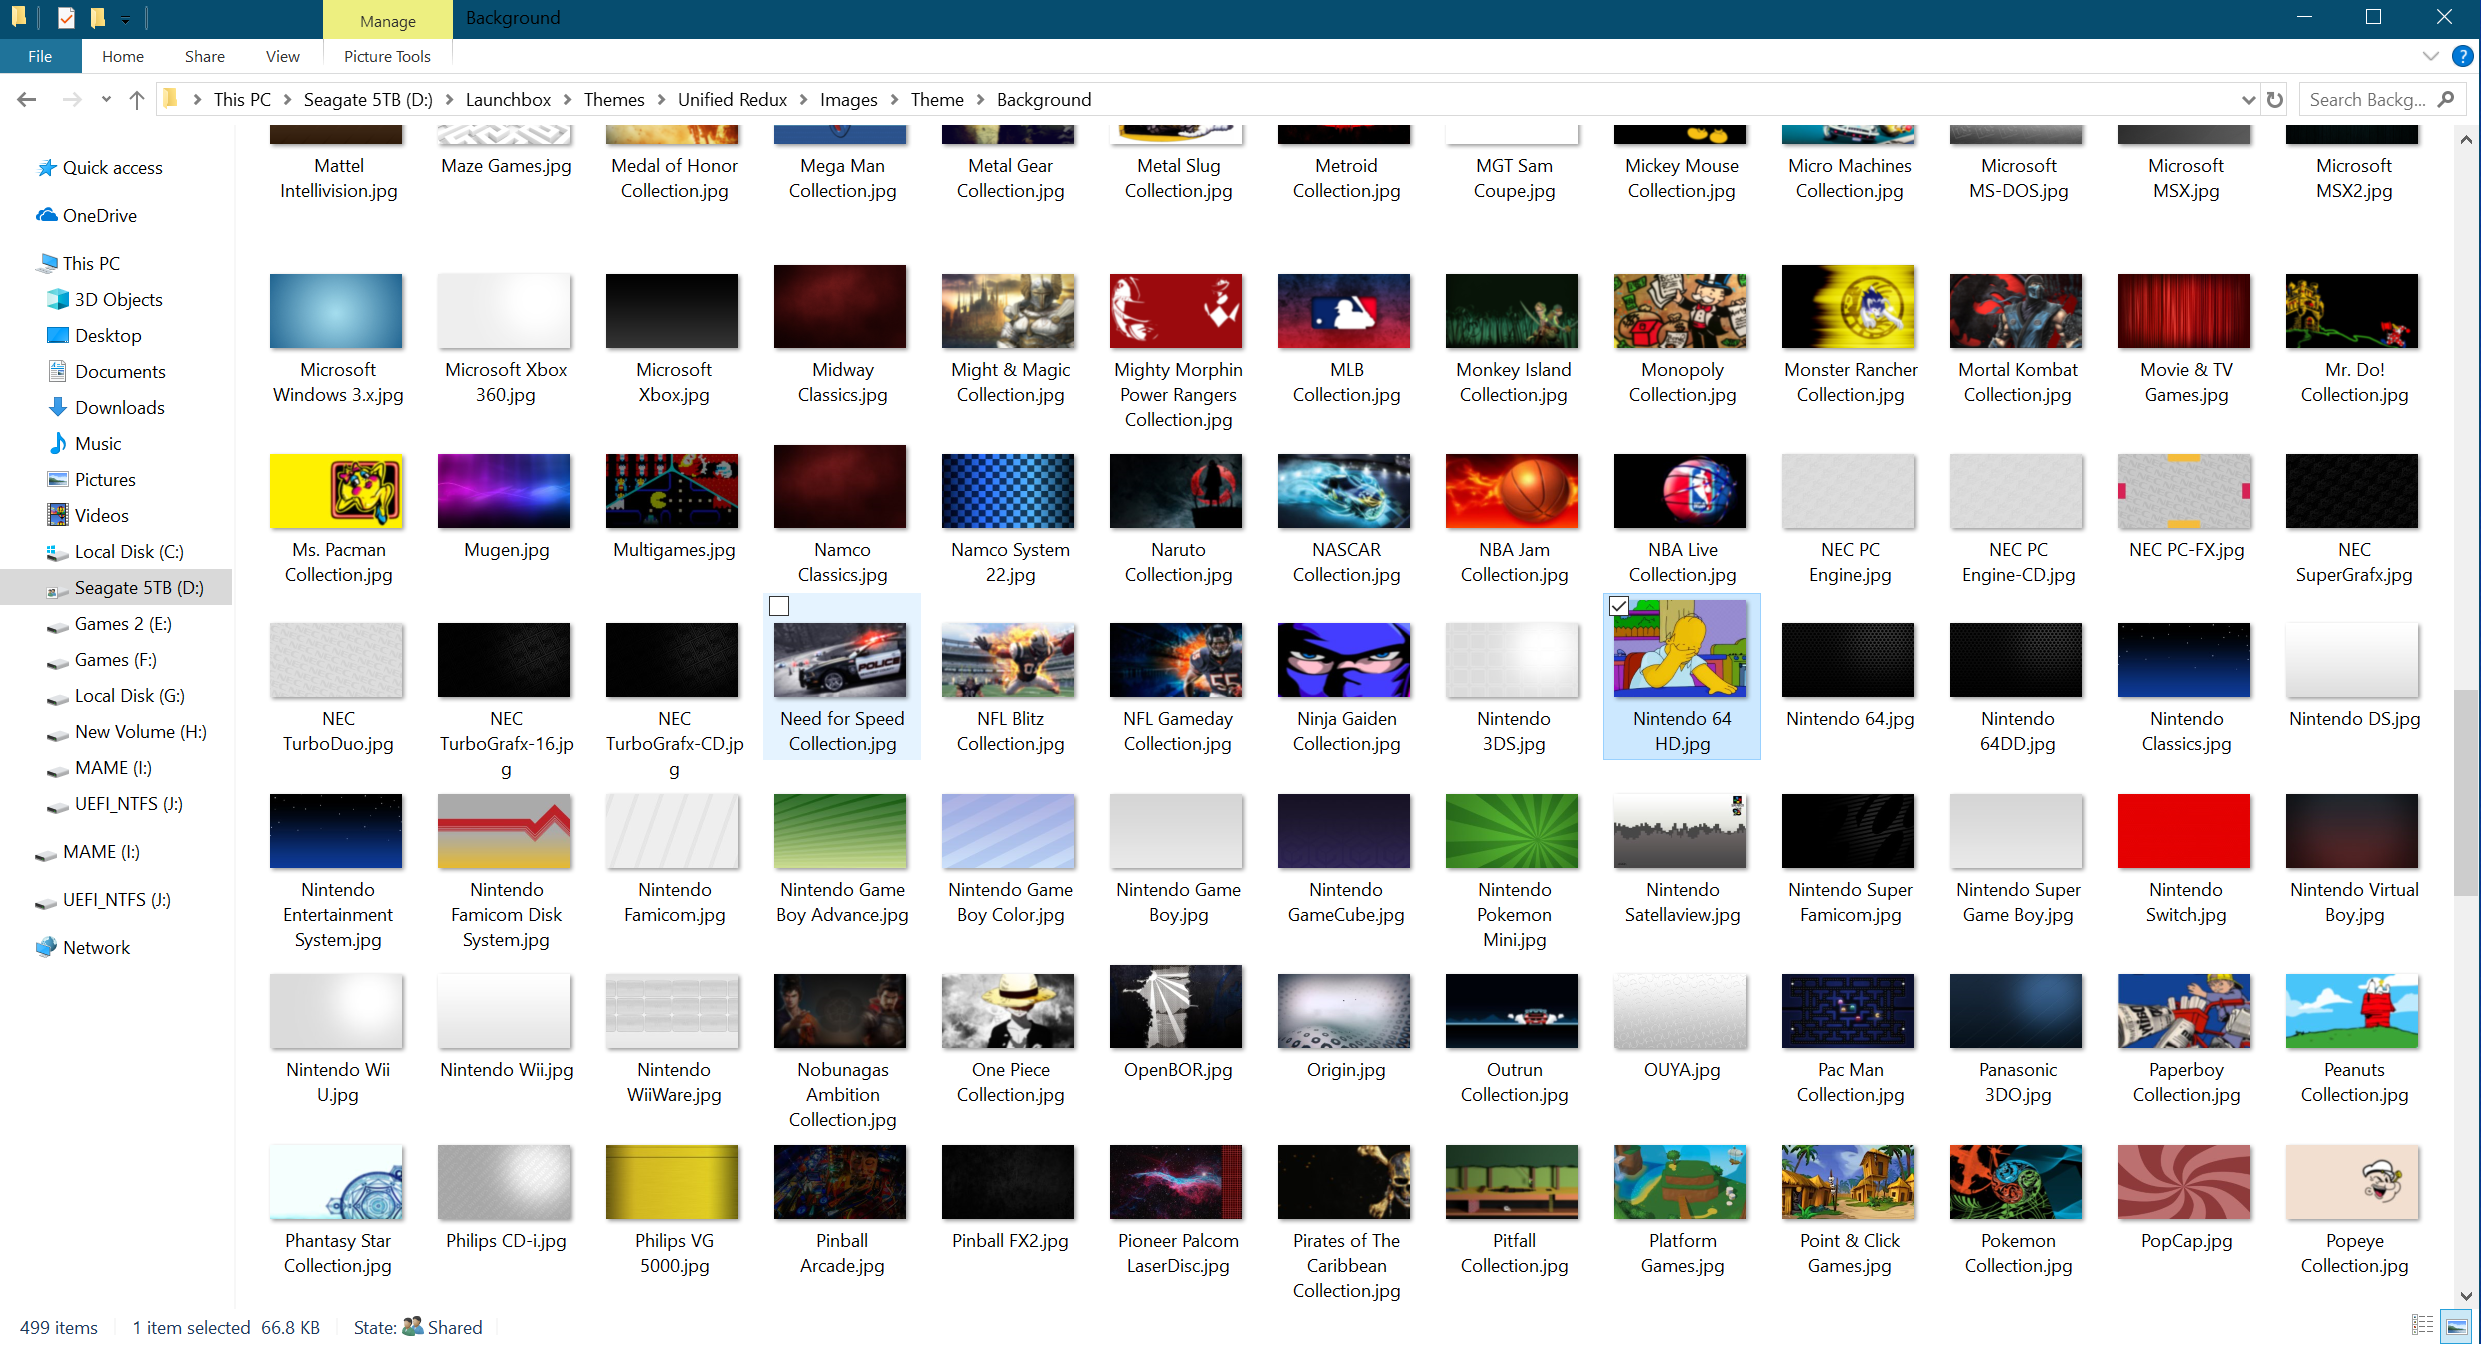Click in the Search Background box
Image resolution: width=2485 pixels, height=1351 pixels.
(x=2367, y=99)
